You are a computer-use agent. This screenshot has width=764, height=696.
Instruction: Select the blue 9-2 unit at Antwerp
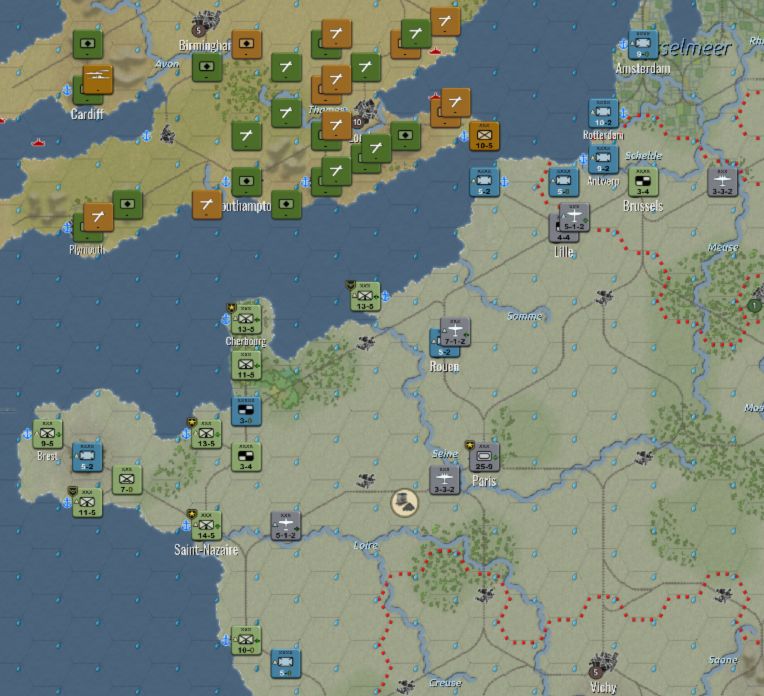(x=603, y=159)
